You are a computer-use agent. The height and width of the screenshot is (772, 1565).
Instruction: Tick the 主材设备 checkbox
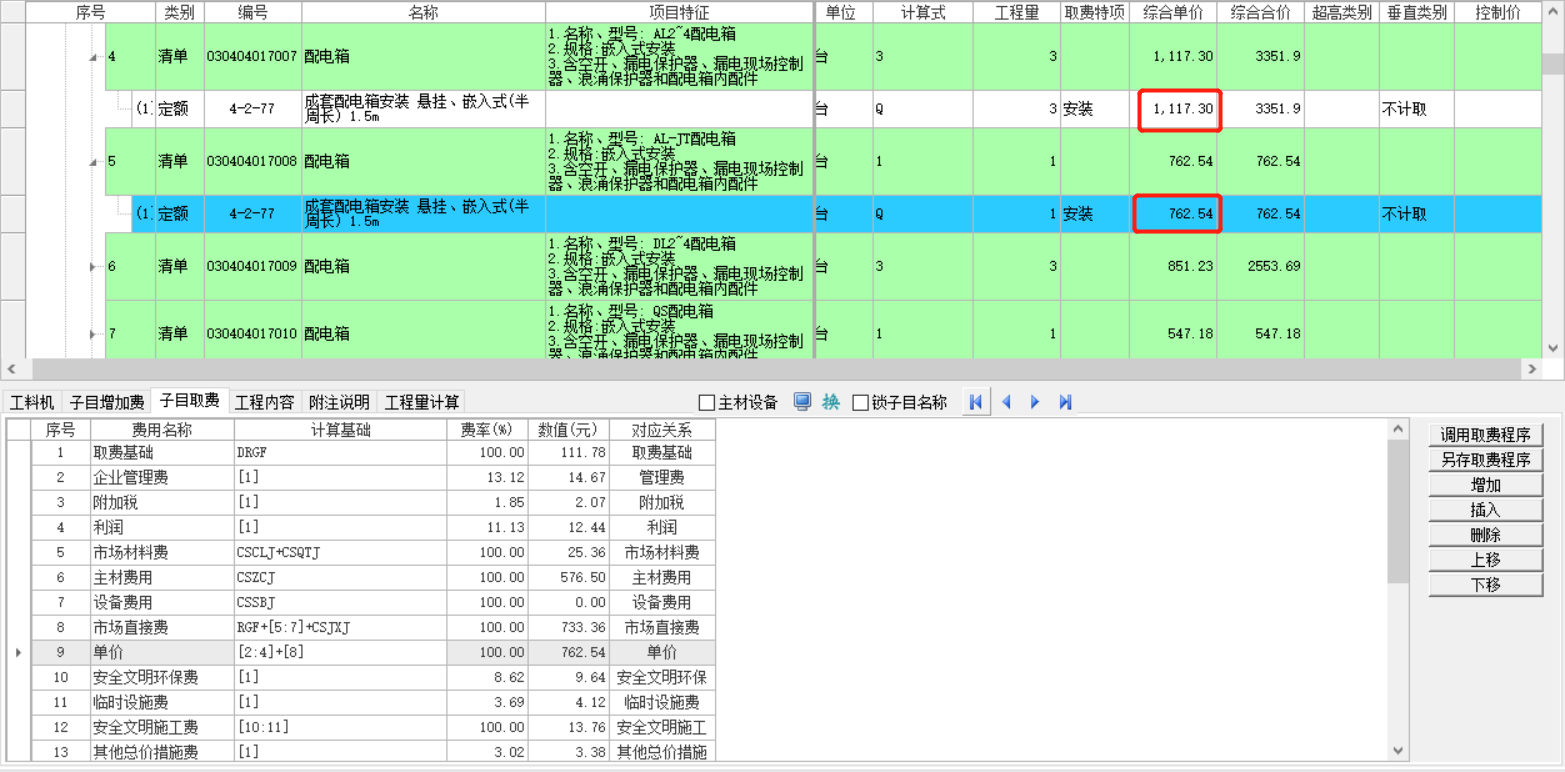pyautogui.click(x=707, y=403)
